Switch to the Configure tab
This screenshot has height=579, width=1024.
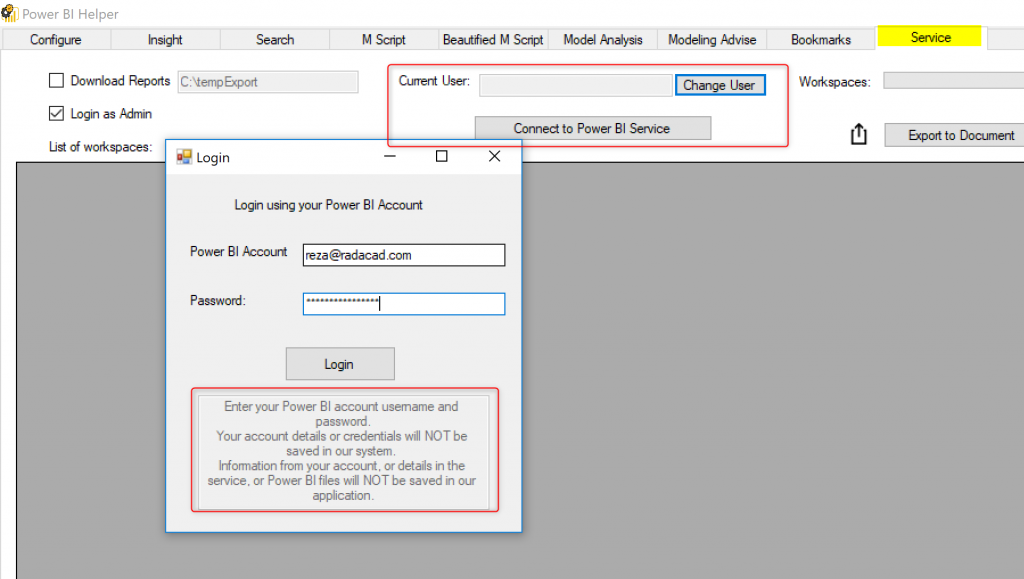pyautogui.click(x=56, y=39)
